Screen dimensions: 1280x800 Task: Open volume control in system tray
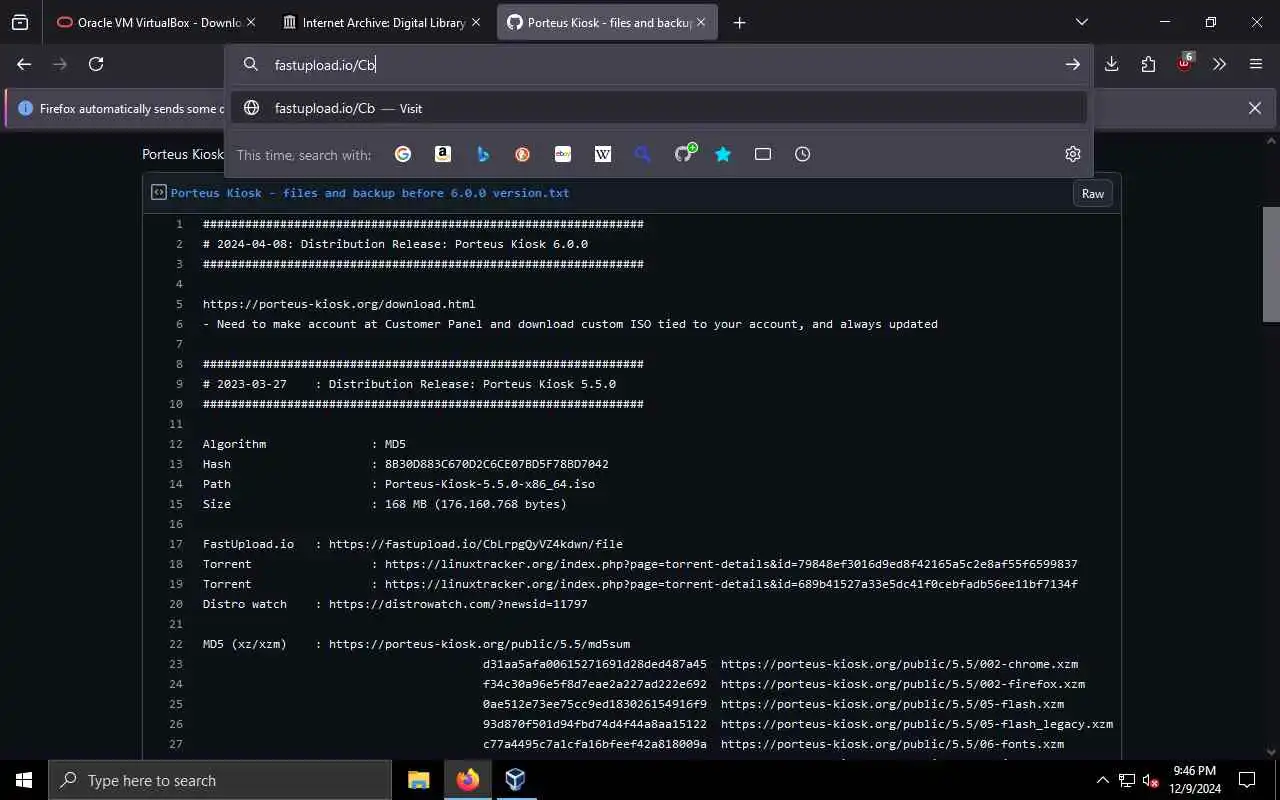pos(1151,780)
